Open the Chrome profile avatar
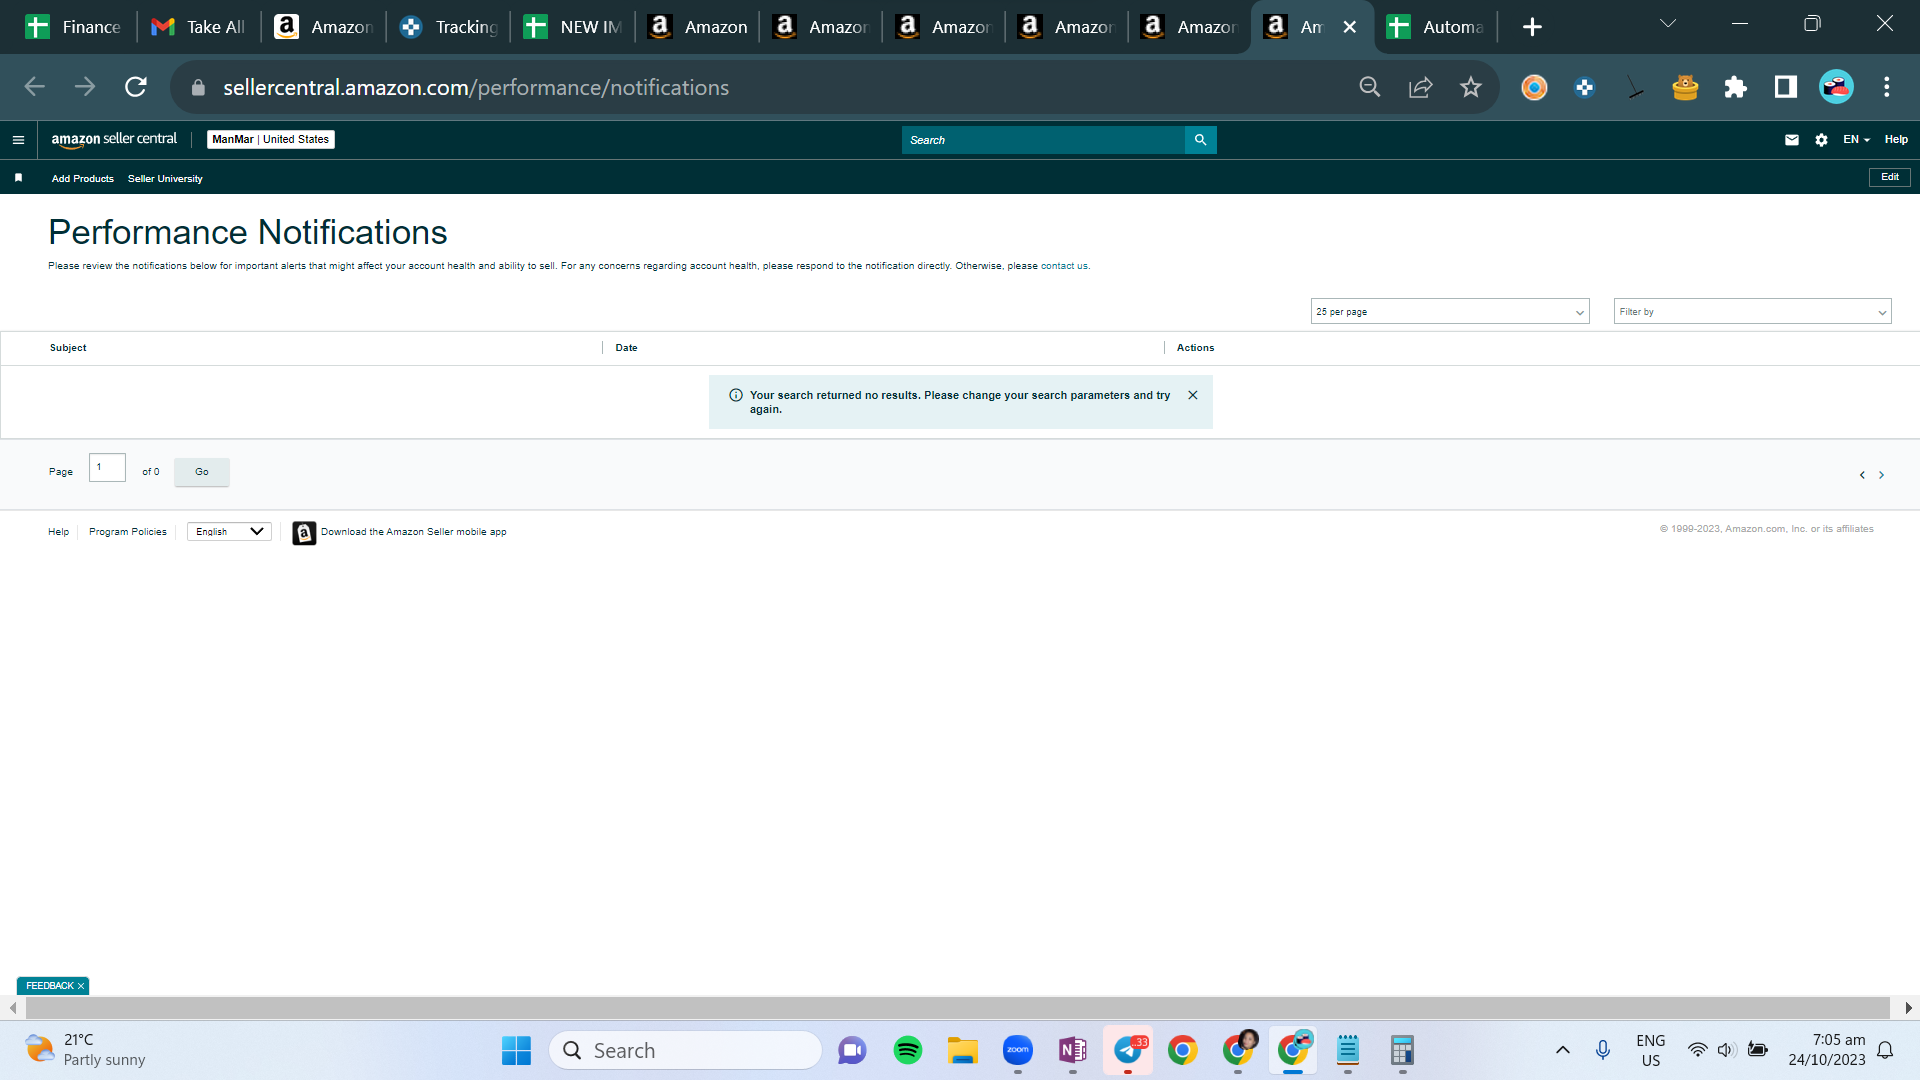Screen dimensions: 1920x1080 1836,87
